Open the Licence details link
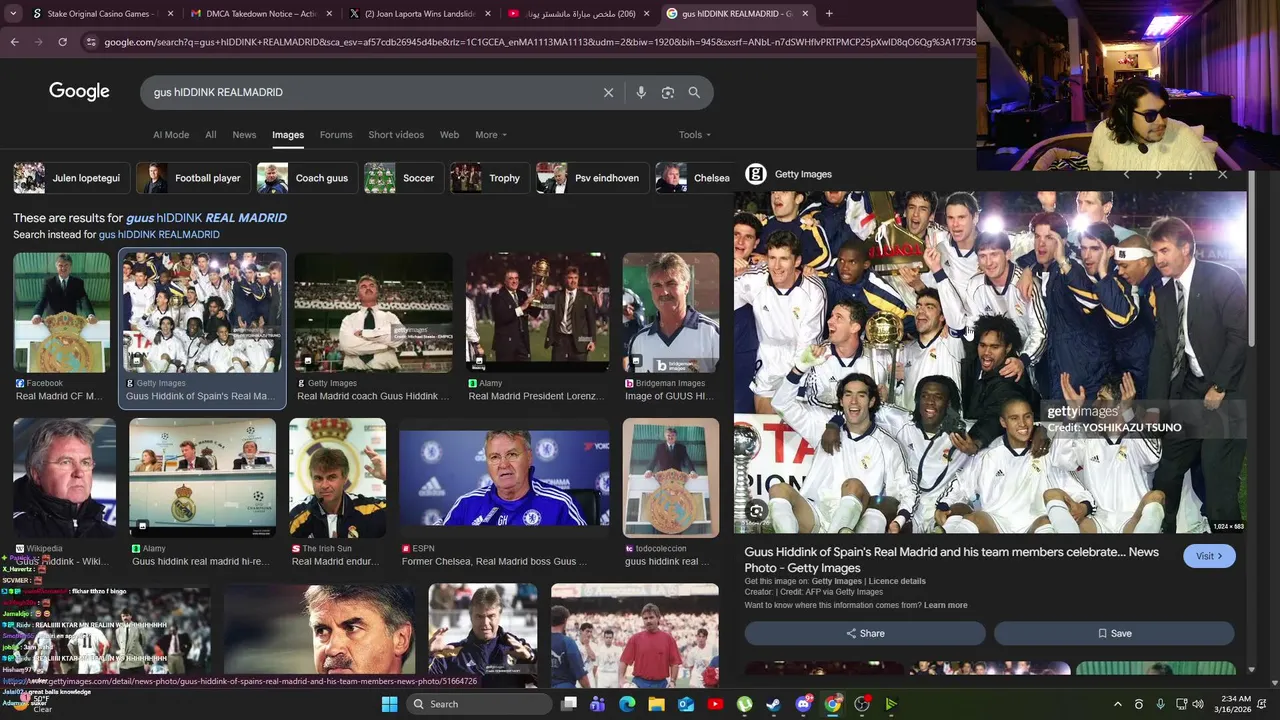The height and width of the screenshot is (720, 1280). tap(897, 581)
